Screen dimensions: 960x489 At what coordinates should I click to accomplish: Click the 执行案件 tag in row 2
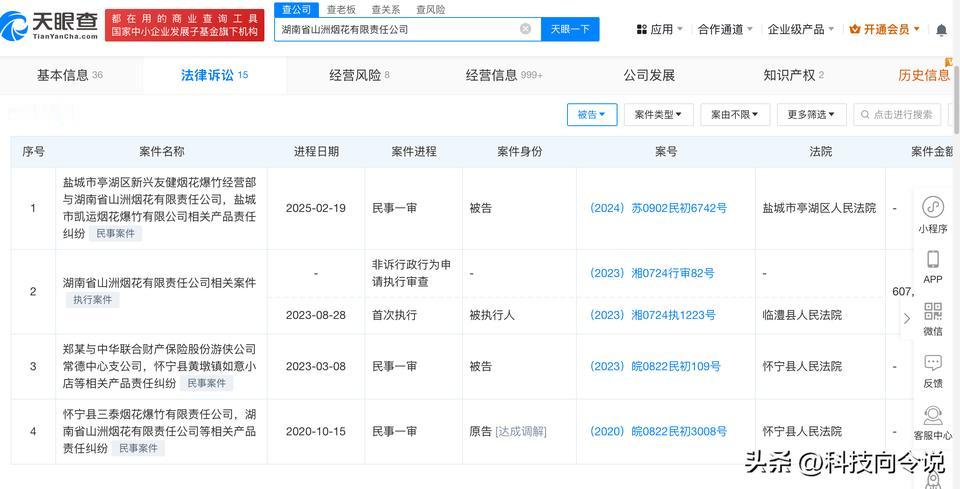pyautogui.click(x=93, y=300)
